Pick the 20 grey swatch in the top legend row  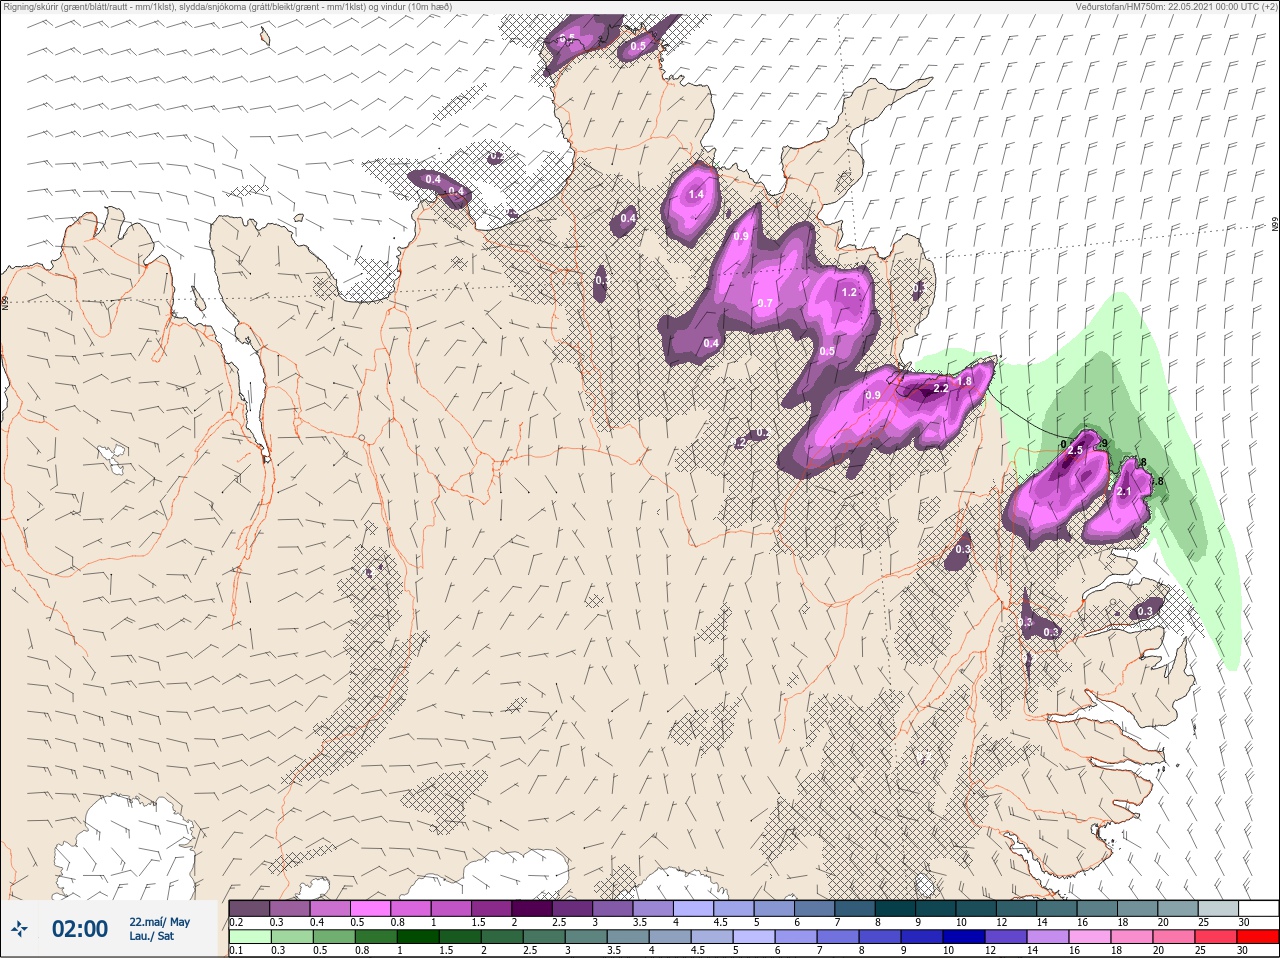[x=1178, y=908]
